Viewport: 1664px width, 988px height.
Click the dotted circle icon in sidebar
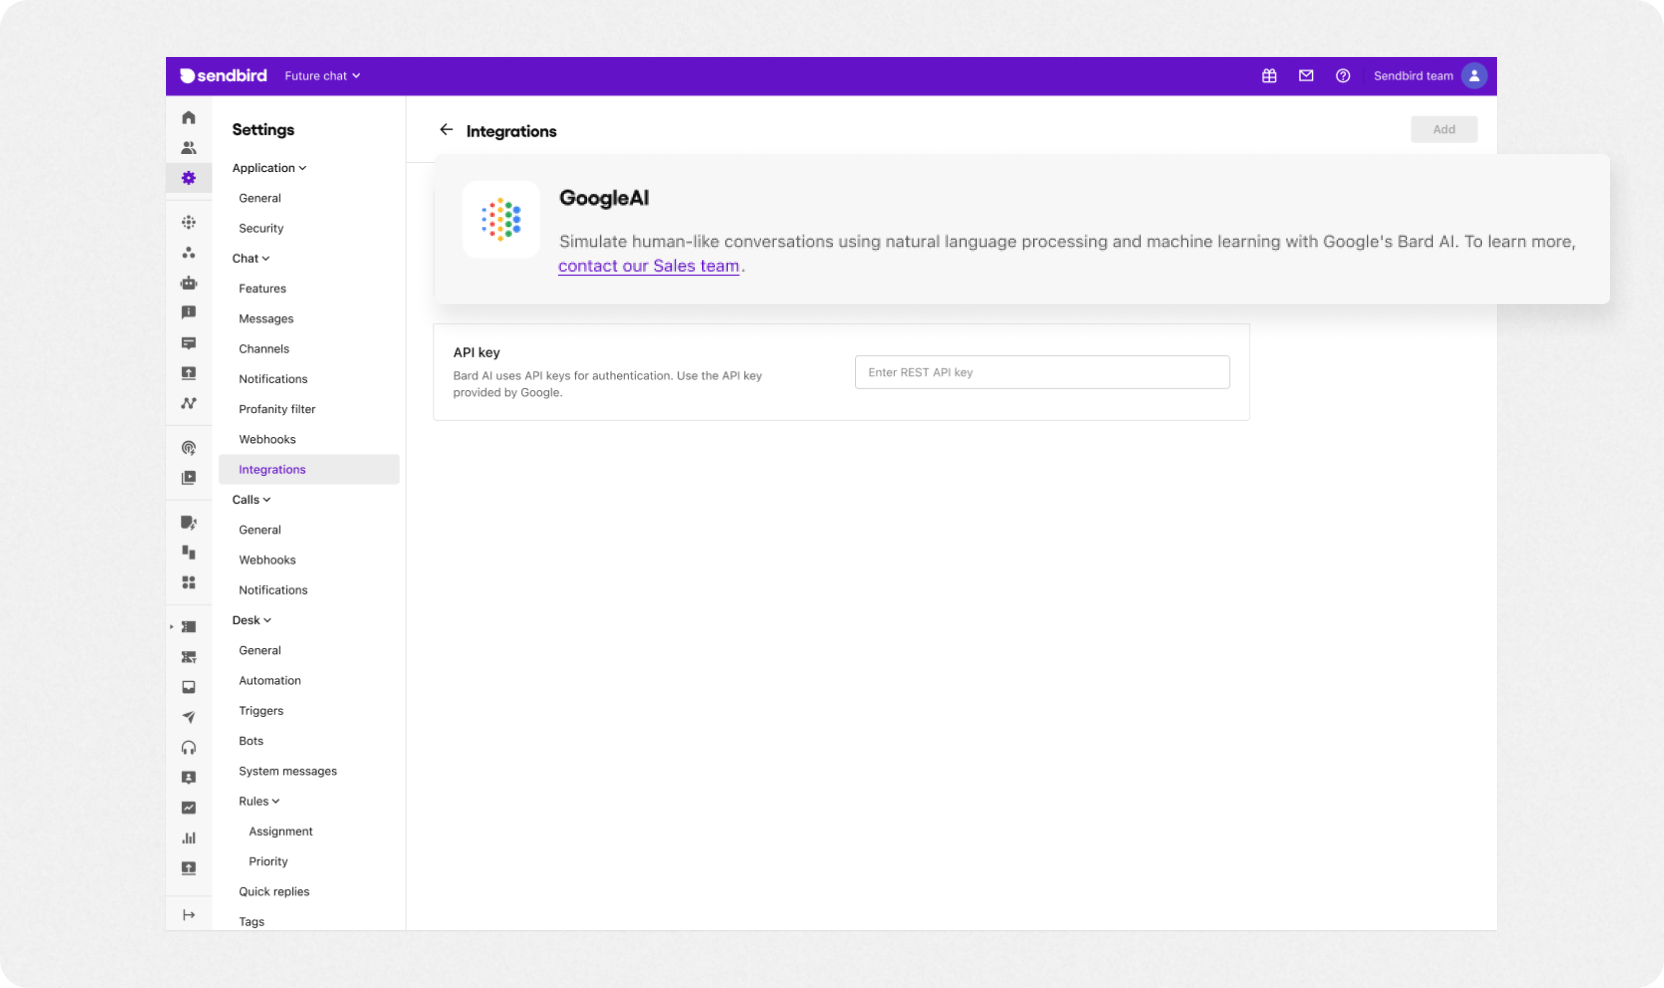click(188, 222)
